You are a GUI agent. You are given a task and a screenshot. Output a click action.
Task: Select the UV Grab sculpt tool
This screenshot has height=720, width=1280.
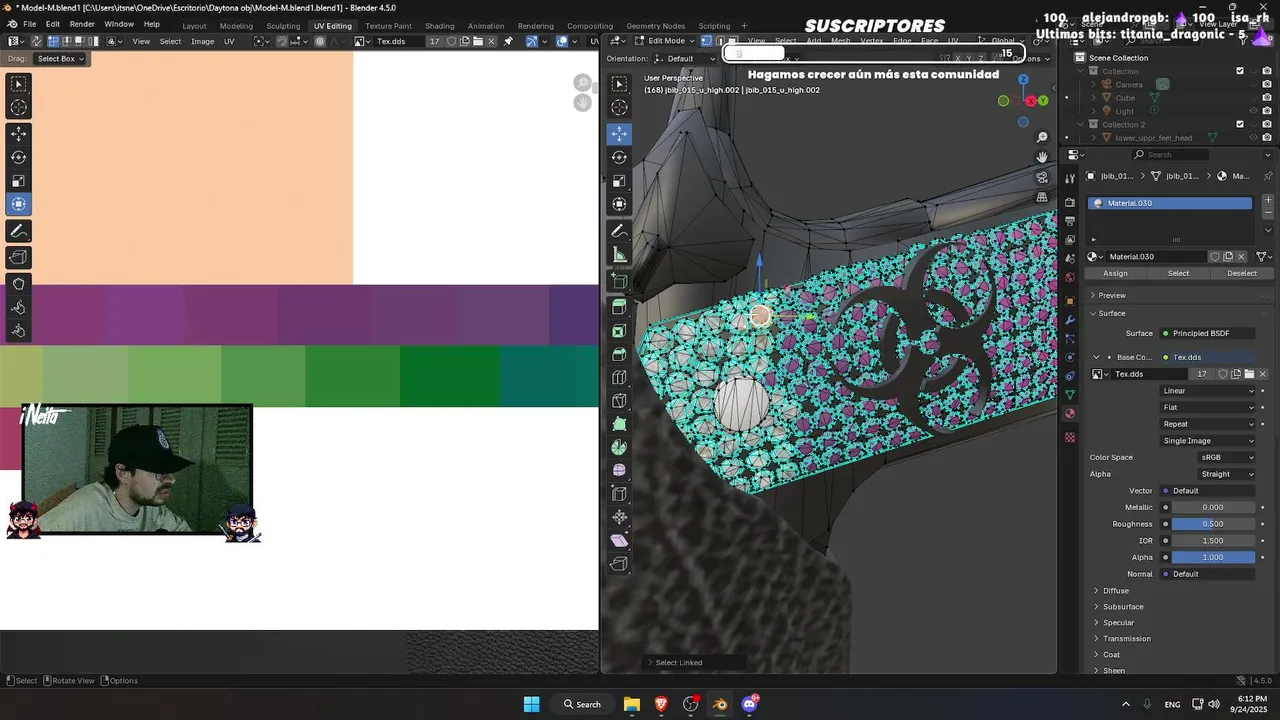pyautogui.click(x=18, y=284)
